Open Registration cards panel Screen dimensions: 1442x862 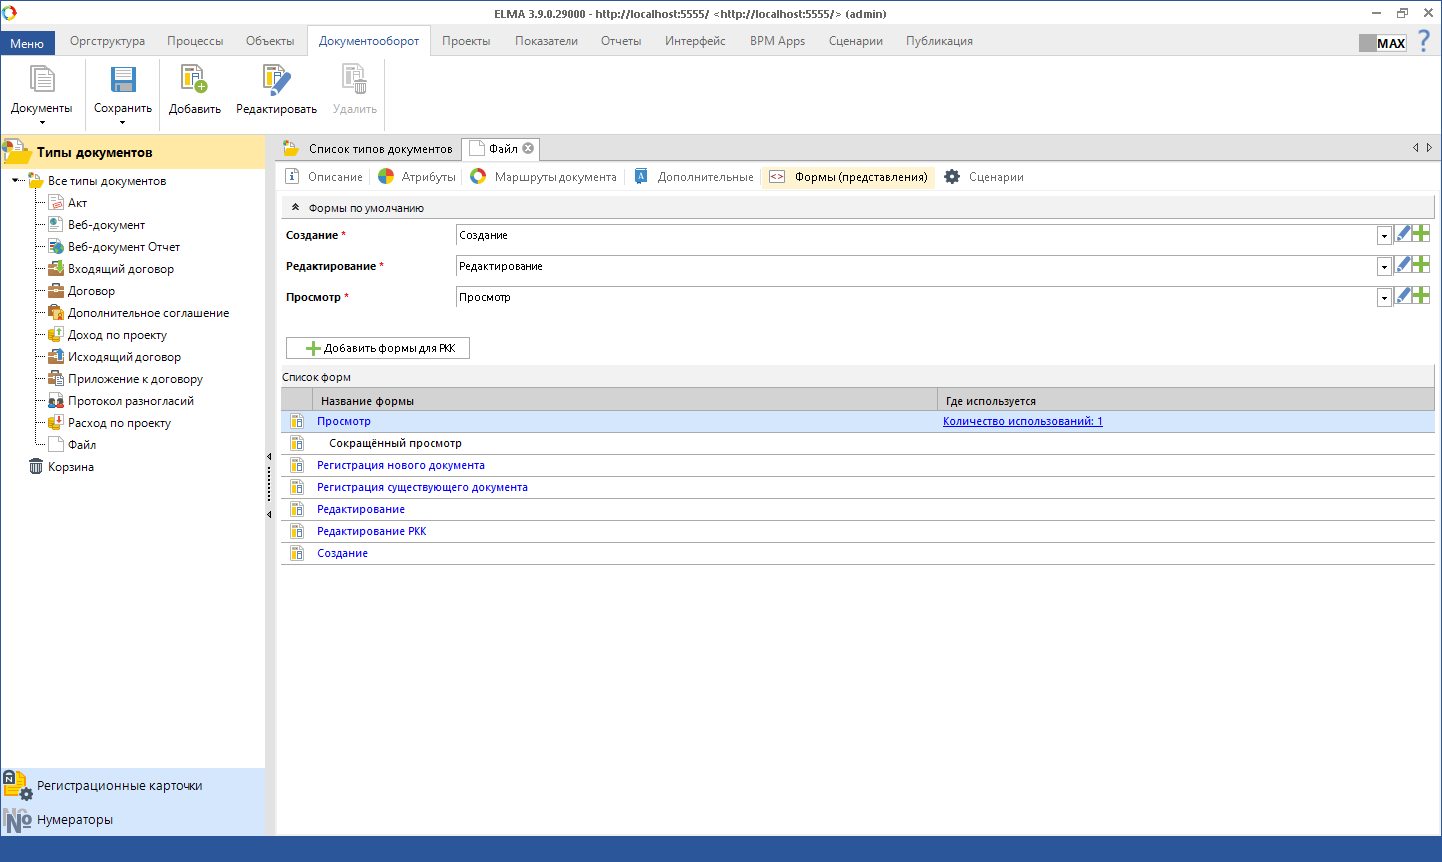coord(119,786)
